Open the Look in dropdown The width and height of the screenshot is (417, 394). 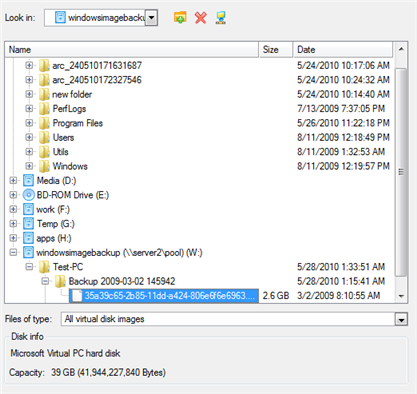[152, 18]
